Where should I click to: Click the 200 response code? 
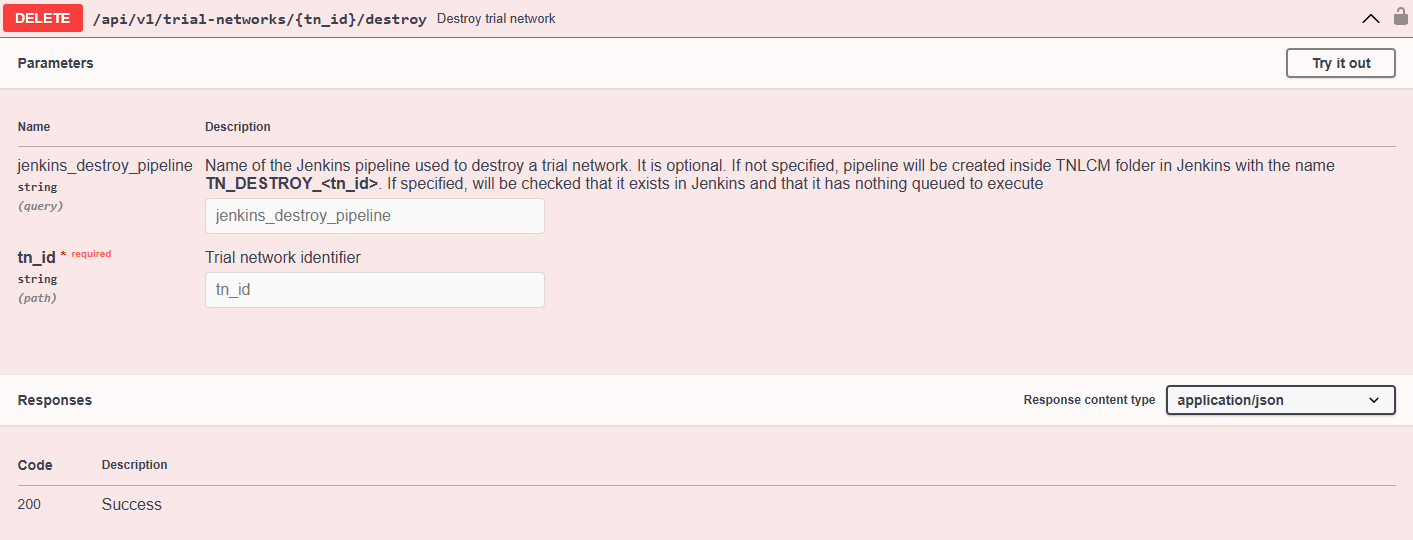point(29,505)
